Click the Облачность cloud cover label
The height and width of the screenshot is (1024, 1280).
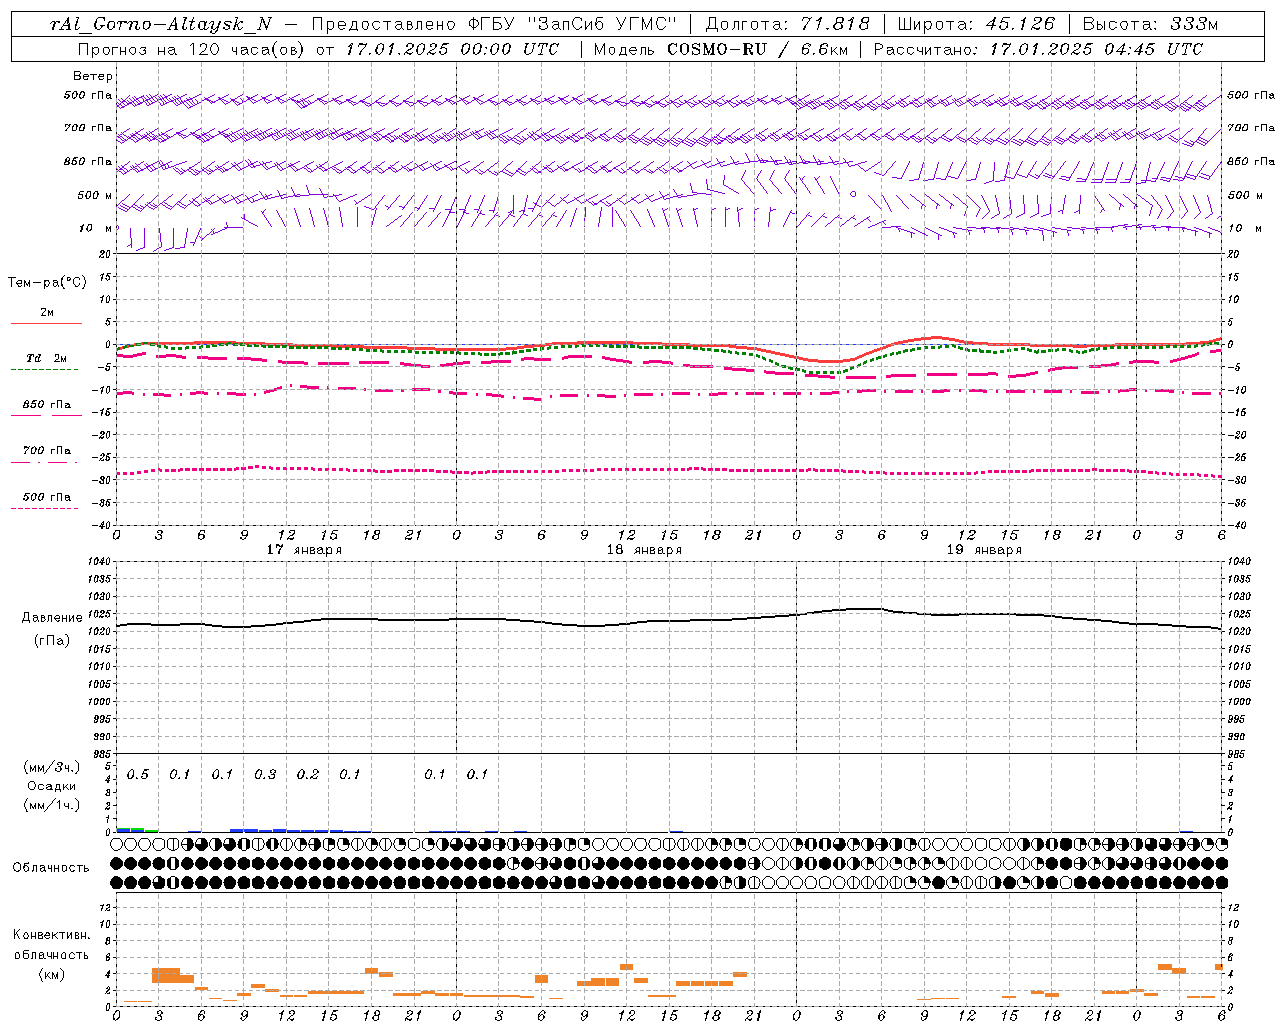pyautogui.click(x=51, y=868)
